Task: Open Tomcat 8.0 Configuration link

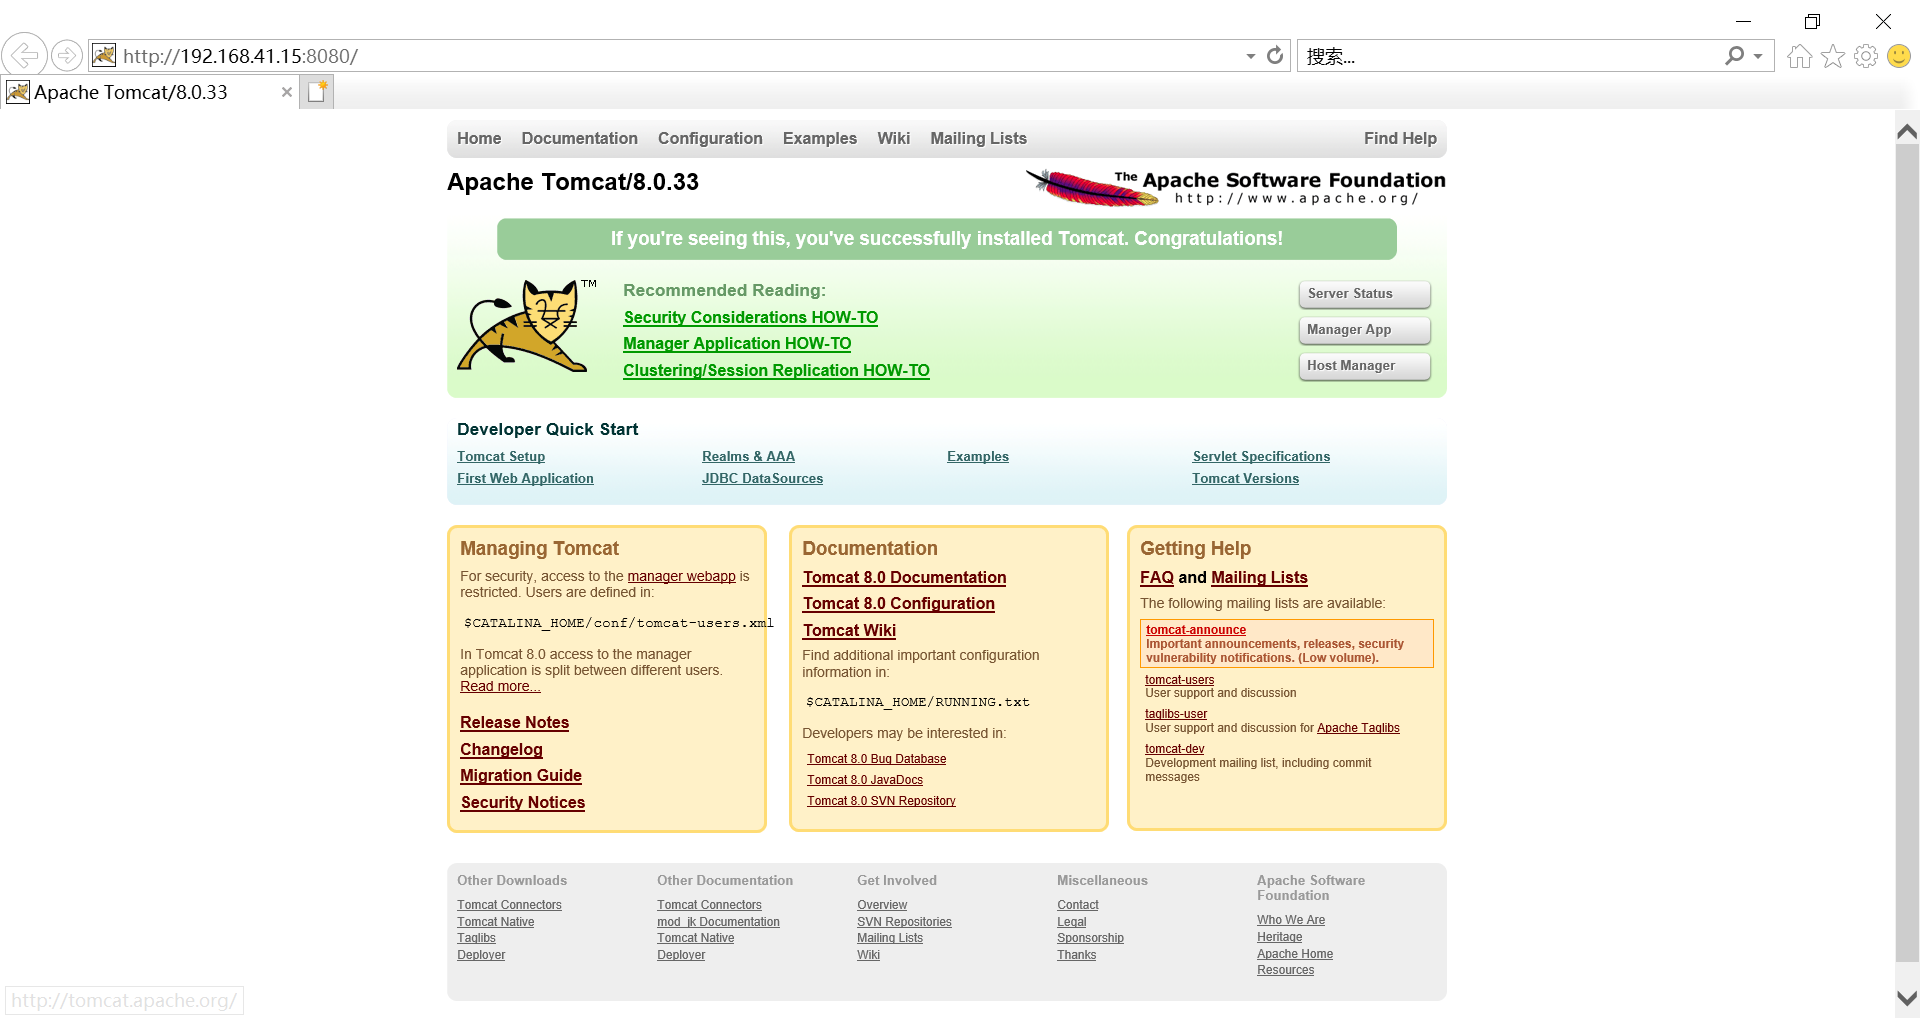Action: pyautogui.click(x=898, y=604)
